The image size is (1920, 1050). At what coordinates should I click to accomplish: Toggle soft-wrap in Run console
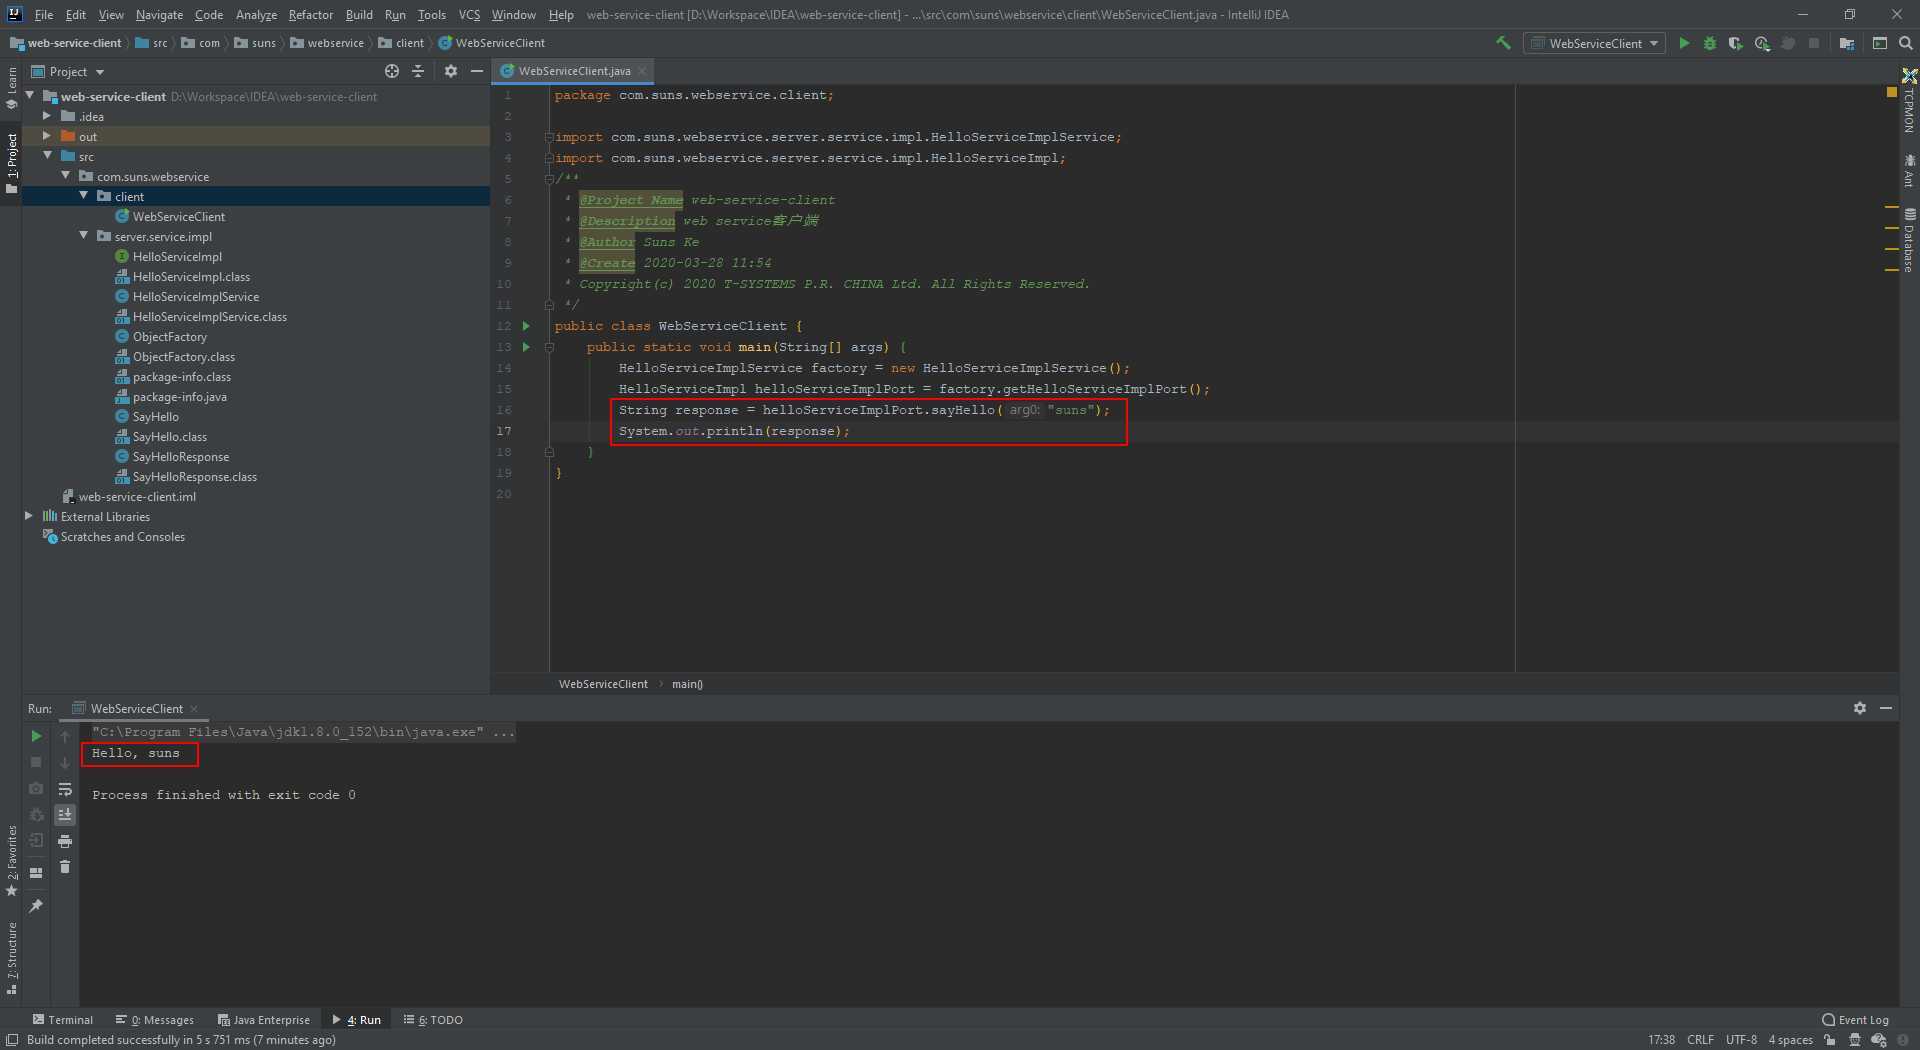click(65, 789)
